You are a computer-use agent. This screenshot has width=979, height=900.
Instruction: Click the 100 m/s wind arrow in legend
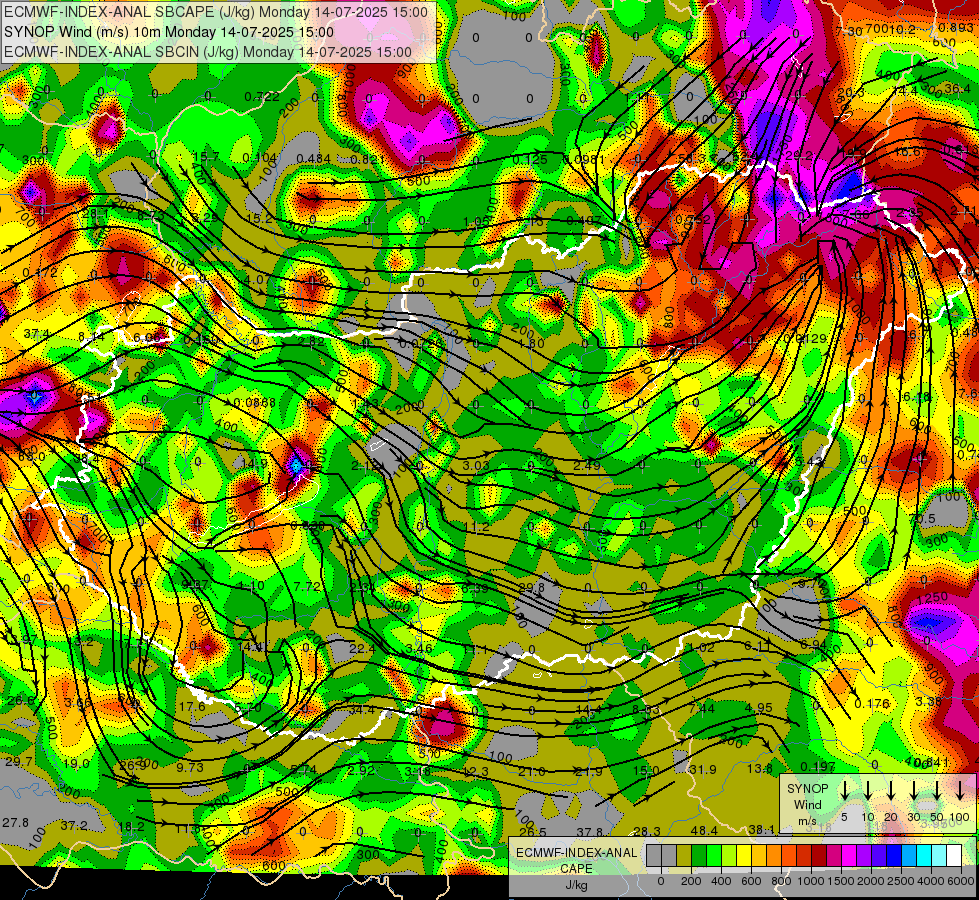[960, 790]
